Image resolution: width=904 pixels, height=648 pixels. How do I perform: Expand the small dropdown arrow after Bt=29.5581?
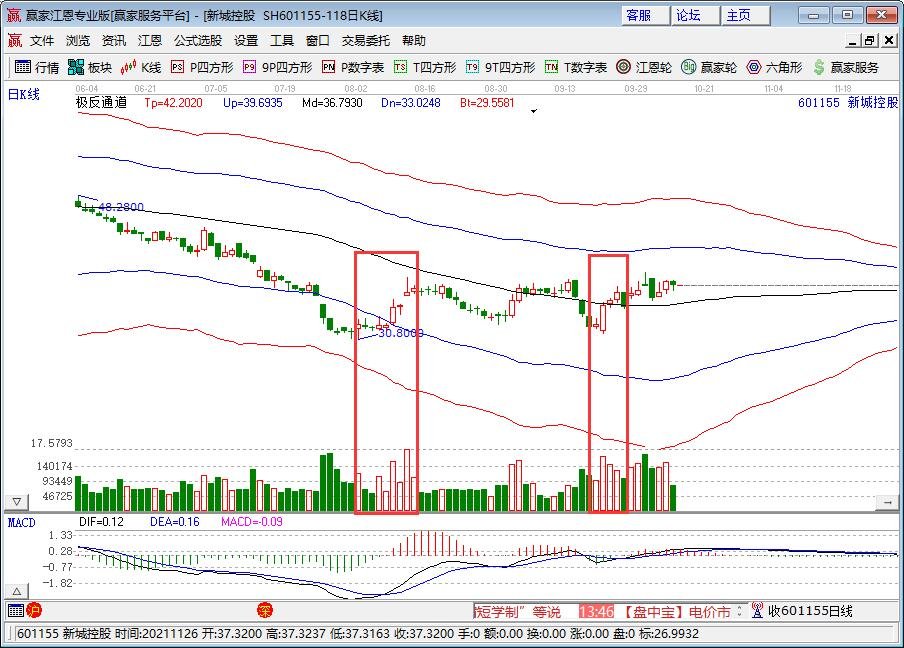[x=534, y=111]
